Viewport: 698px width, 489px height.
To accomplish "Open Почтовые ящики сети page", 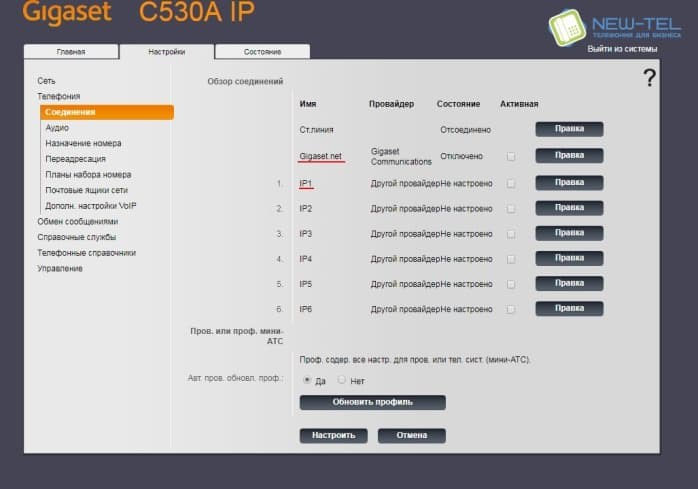I will 86,190.
